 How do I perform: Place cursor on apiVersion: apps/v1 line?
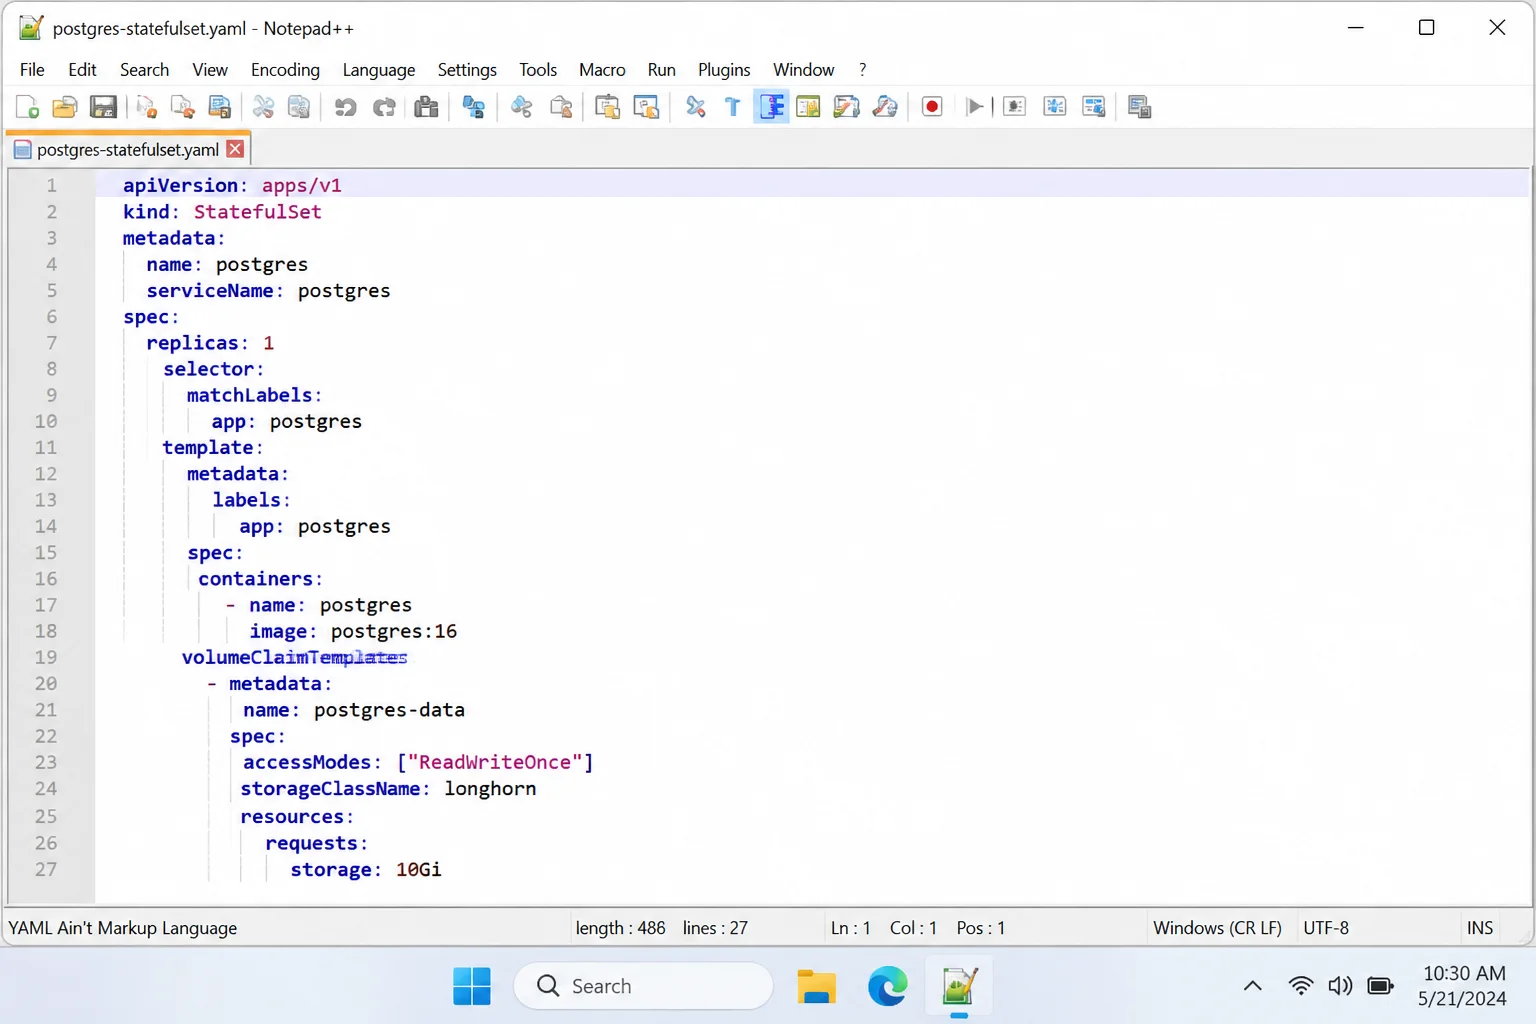click(232, 185)
